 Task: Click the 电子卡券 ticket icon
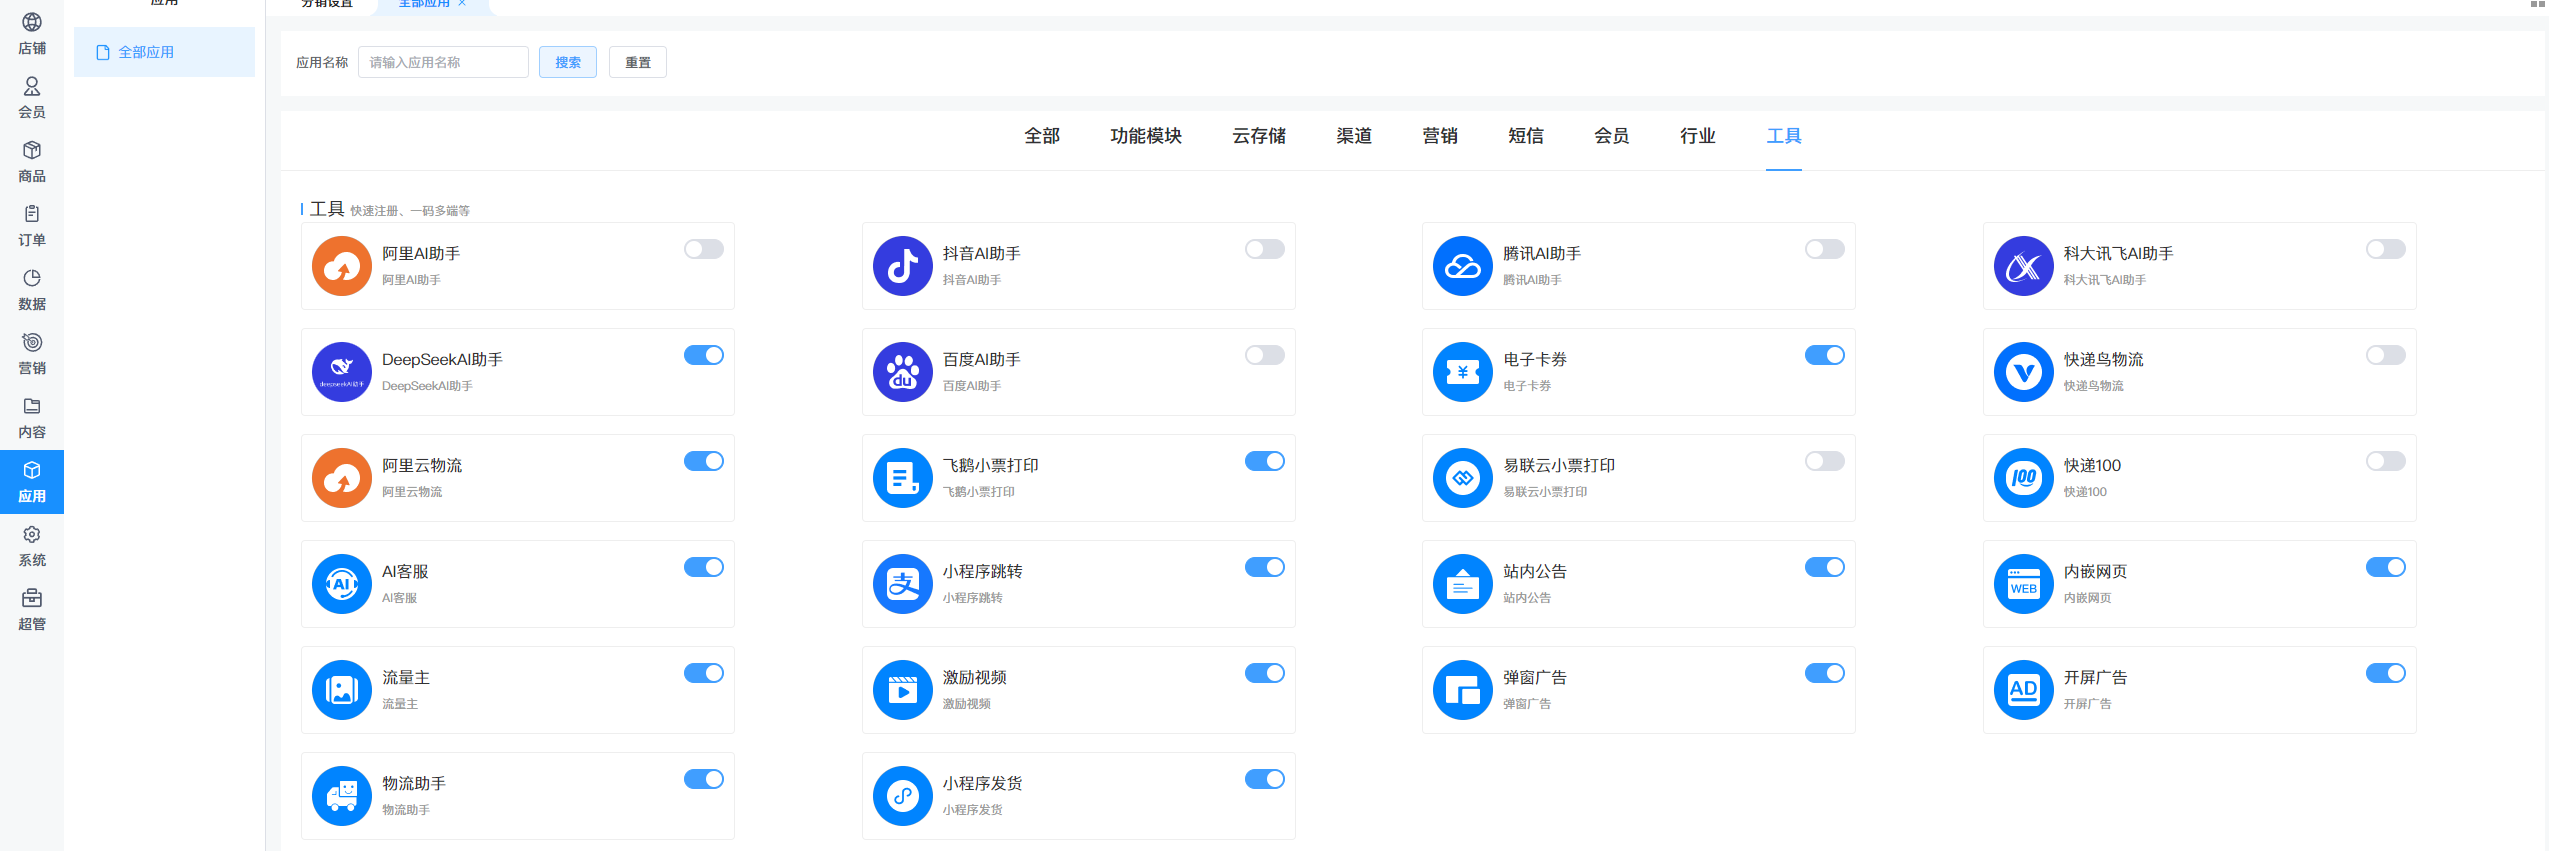(x=1463, y=372)
